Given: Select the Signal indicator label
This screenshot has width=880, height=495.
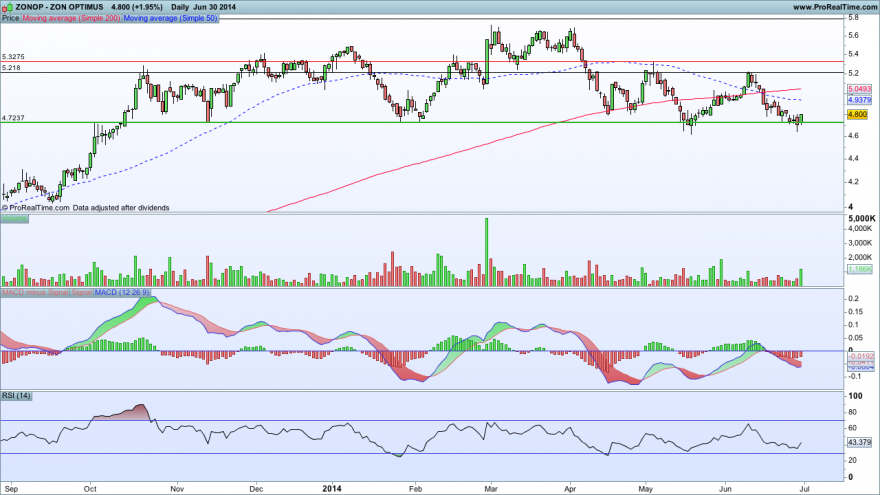Looking at the screenshot, I should [81, 292].
